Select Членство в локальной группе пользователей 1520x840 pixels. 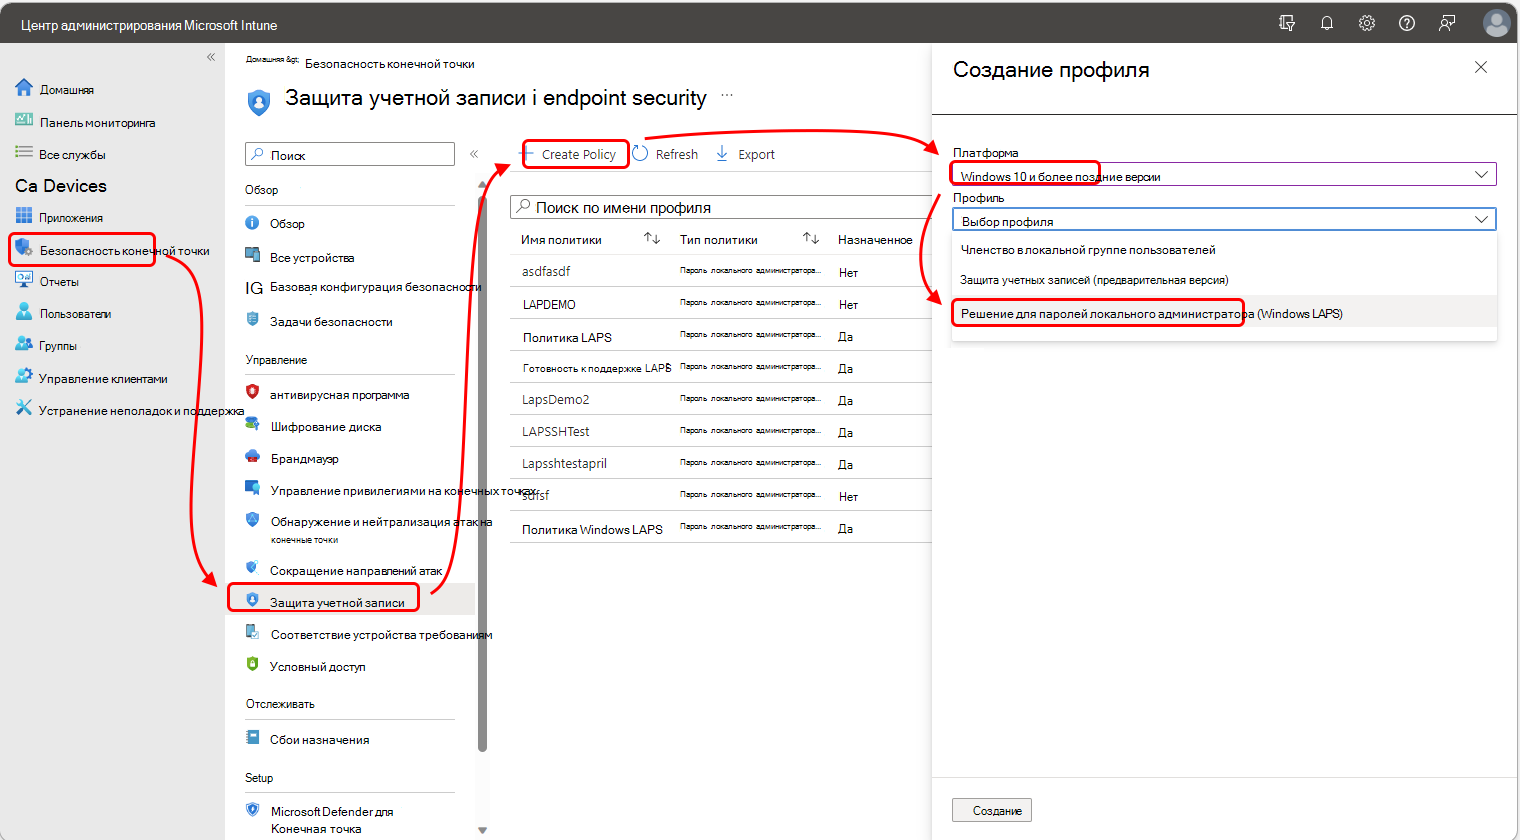[x=1224, y=250]
